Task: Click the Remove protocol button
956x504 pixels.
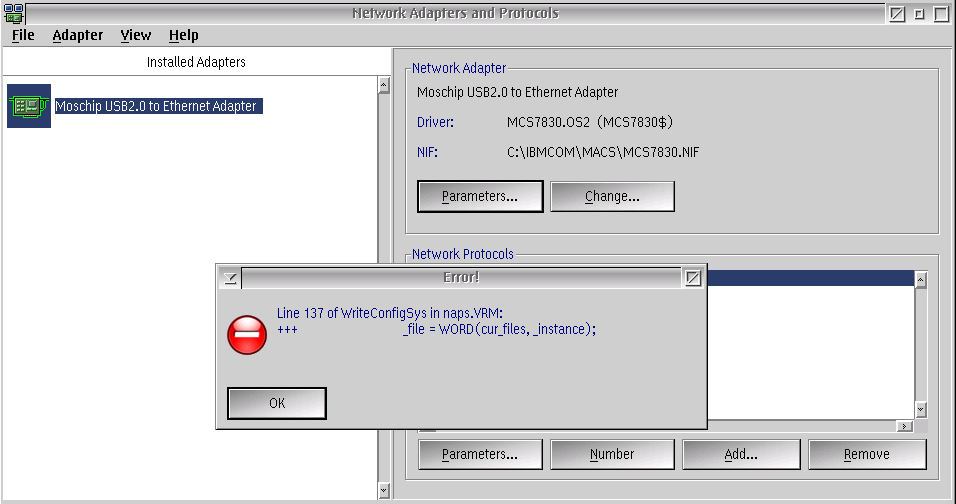Action: pos(867,454)
